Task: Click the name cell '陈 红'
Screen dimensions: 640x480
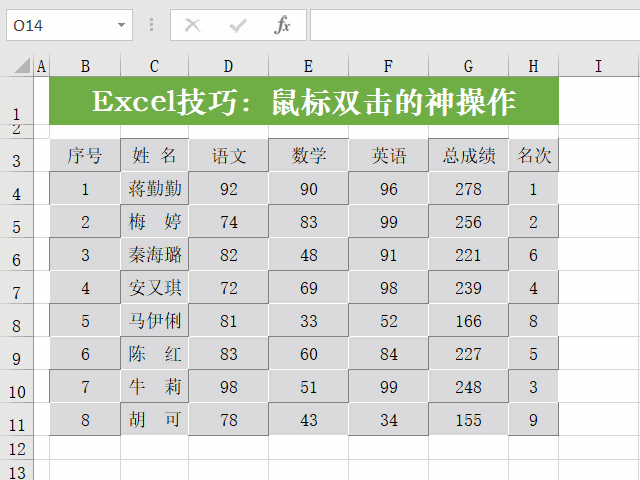Action: click(154, 353)
